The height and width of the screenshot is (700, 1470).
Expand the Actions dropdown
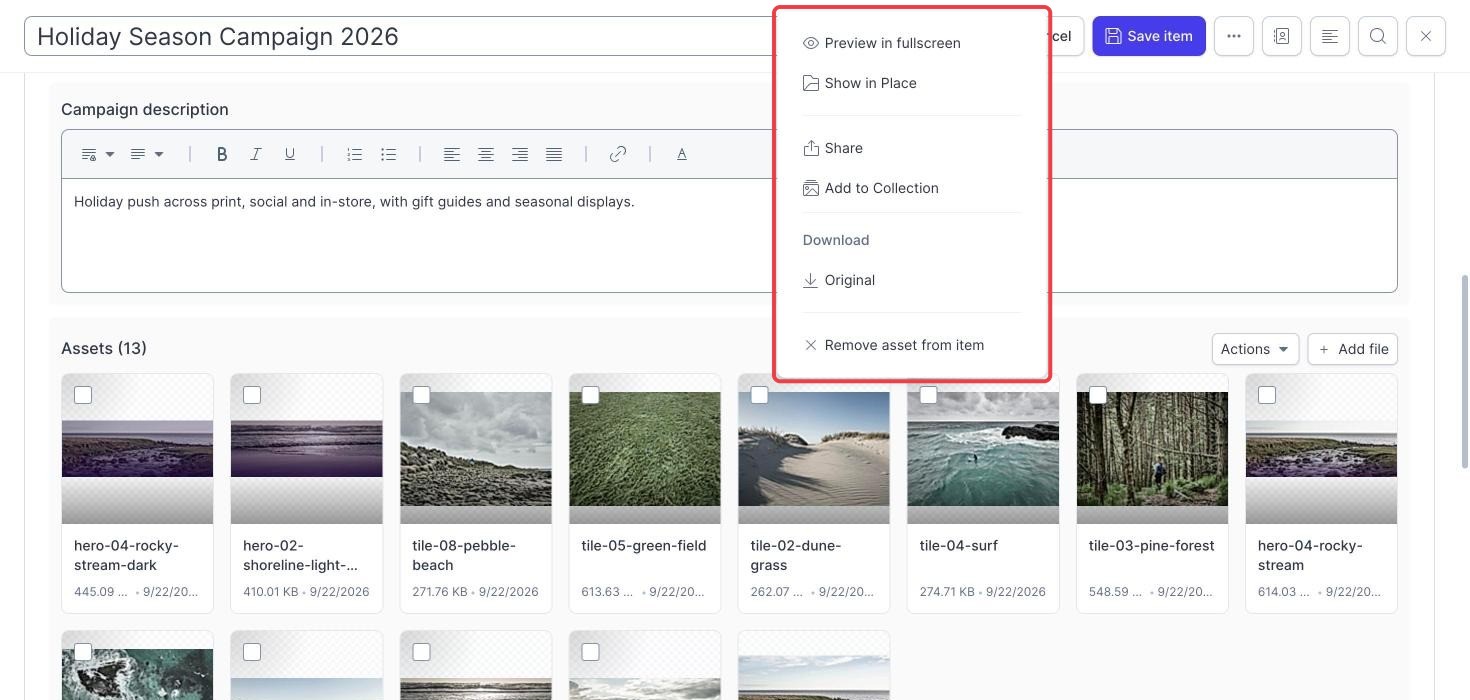(x=1255, y=349)
